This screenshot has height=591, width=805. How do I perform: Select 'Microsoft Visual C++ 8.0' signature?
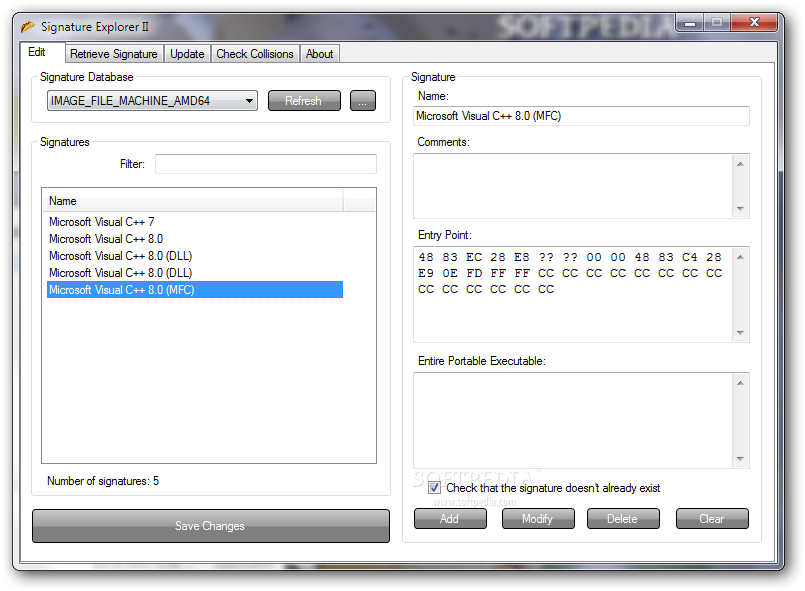[x=195, y=239]
